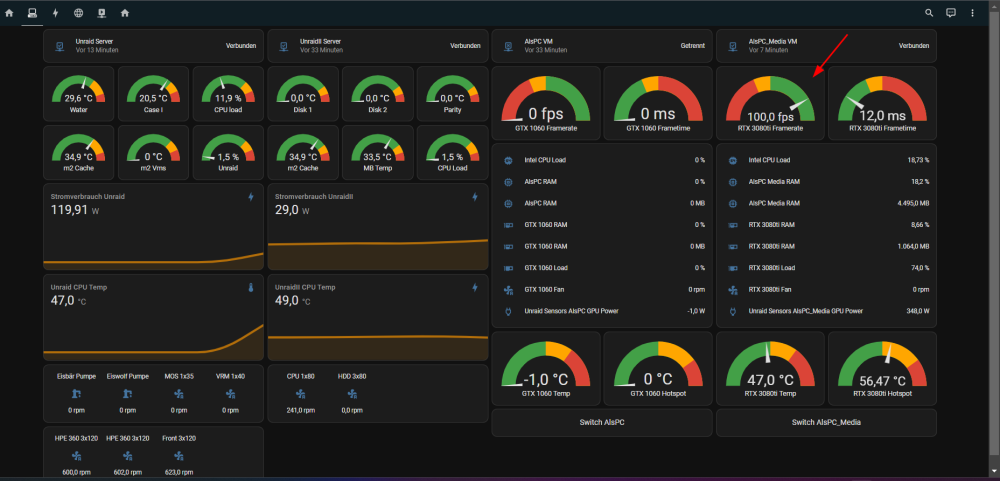This screenshot has height=481, width=1000.
Task: Open the Unraid CPU Temp thermometer icon
Action: 251,288
